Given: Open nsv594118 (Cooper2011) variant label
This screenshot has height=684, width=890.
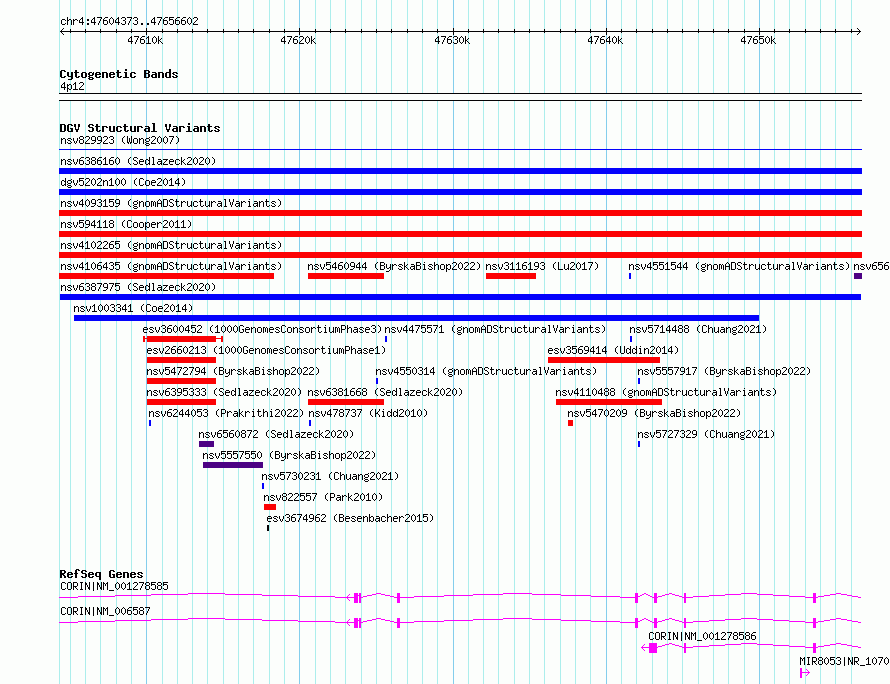Looking at the screenshot, I should pyautogui.click(x=126, y=224).
